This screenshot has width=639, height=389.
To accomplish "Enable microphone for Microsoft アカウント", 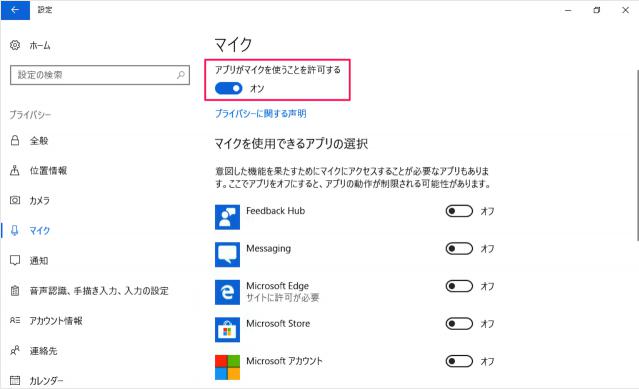I will [x=459, y=361].
